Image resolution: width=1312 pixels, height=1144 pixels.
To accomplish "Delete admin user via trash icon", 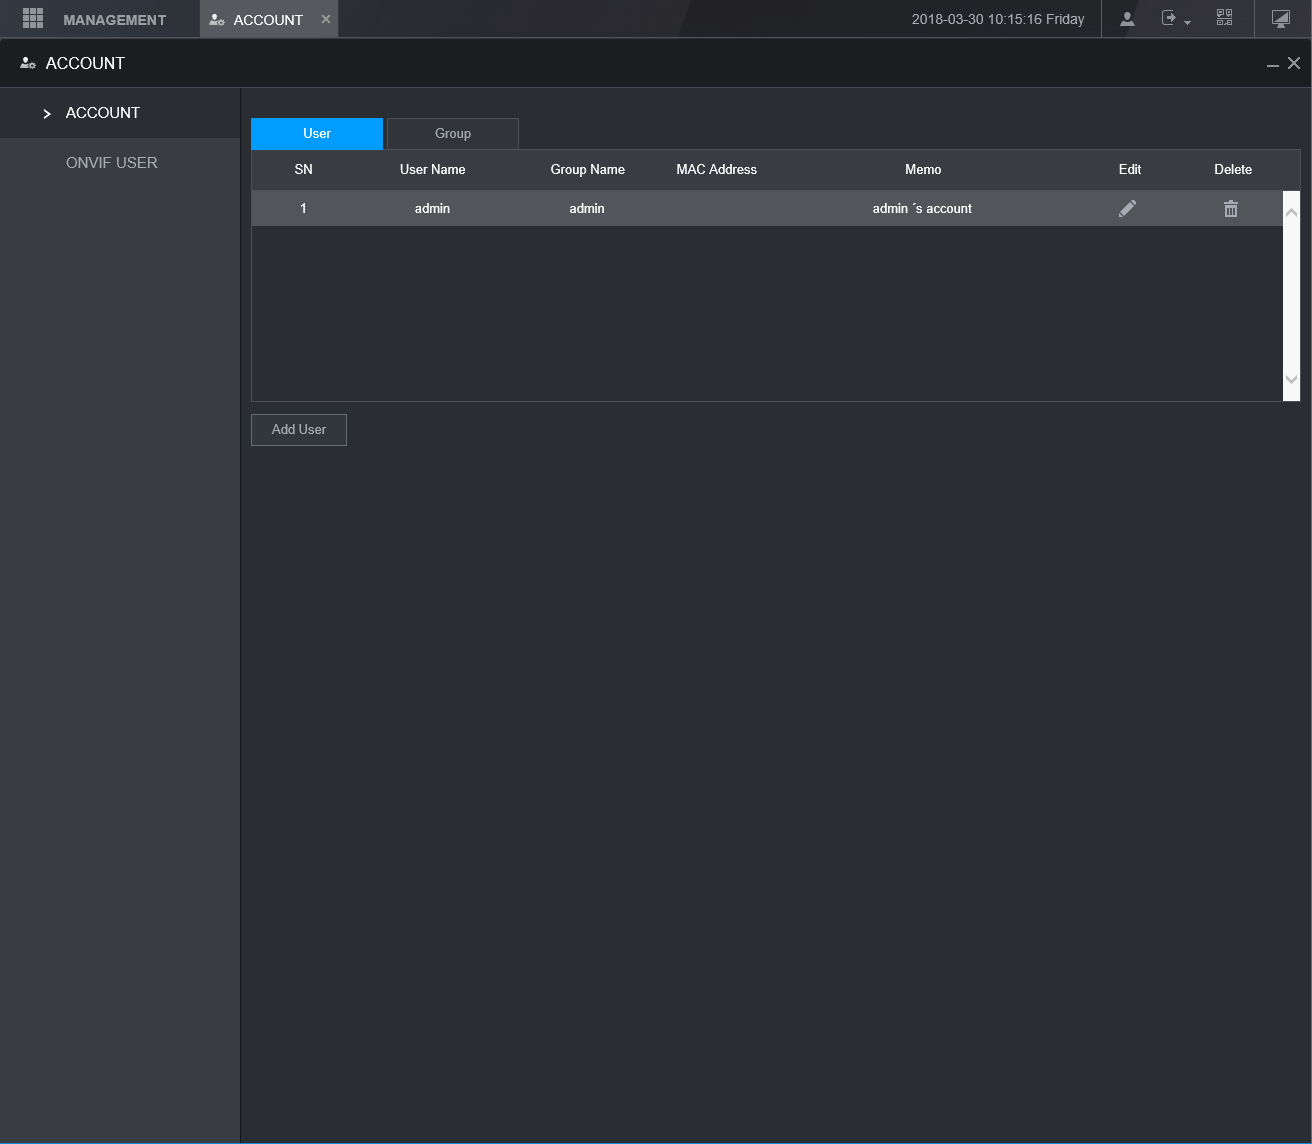I will (1231, 209).
